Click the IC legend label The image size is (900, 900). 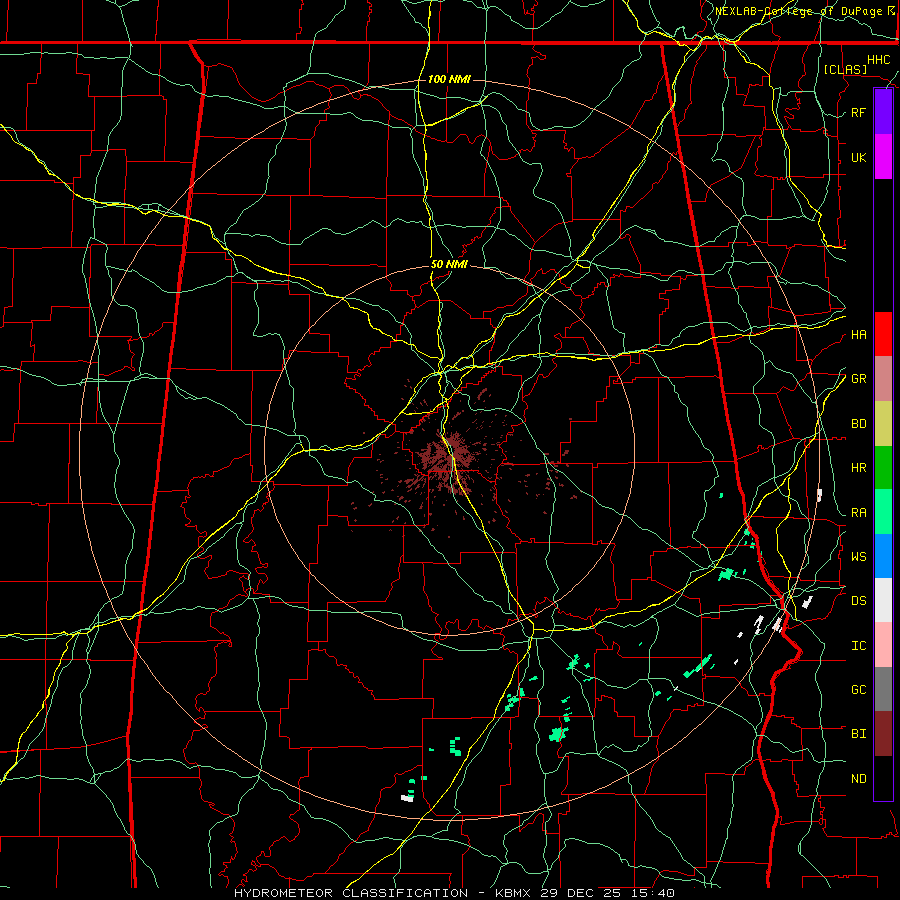858,645
